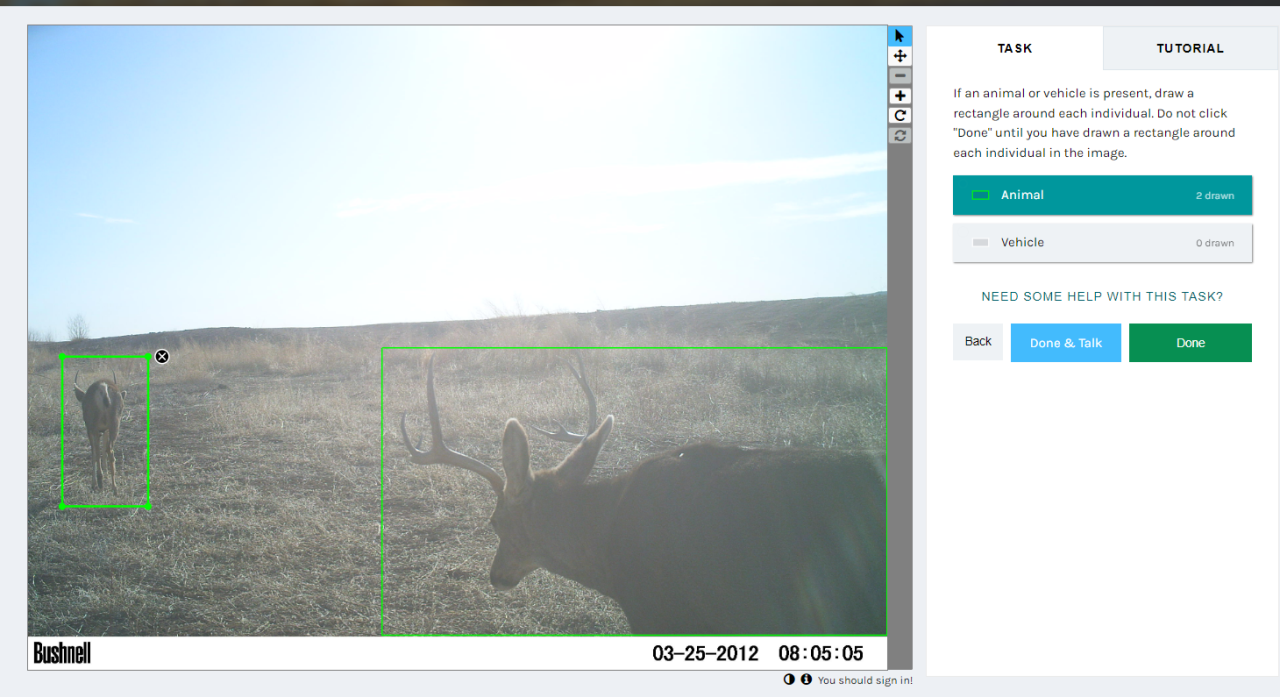Select the pan move tool

pos(900,56)
